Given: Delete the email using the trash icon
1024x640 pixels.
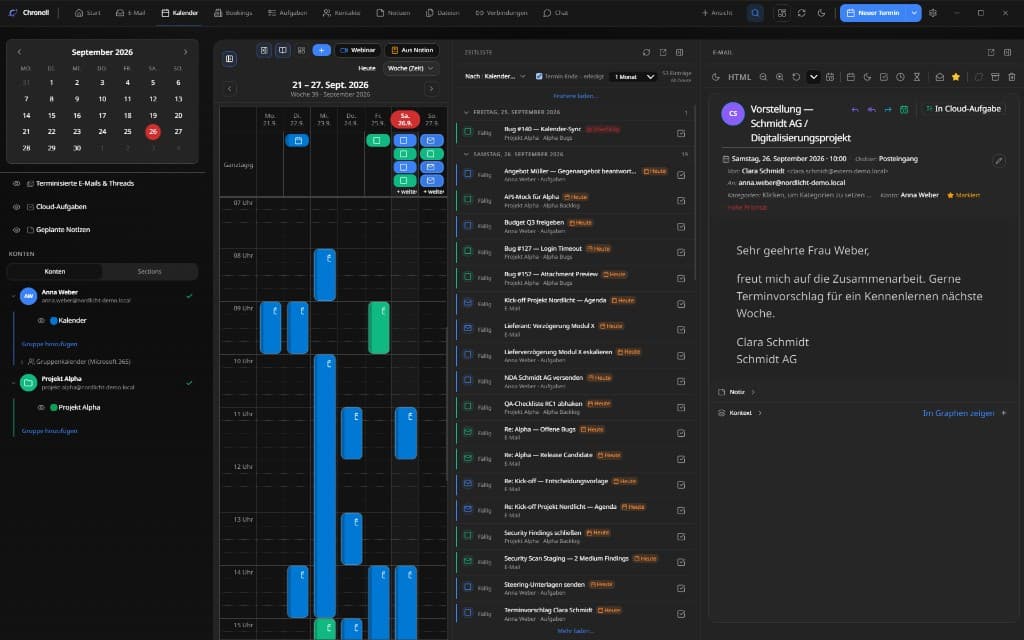Looking at the screenshot, I should tap(1011, 77).
